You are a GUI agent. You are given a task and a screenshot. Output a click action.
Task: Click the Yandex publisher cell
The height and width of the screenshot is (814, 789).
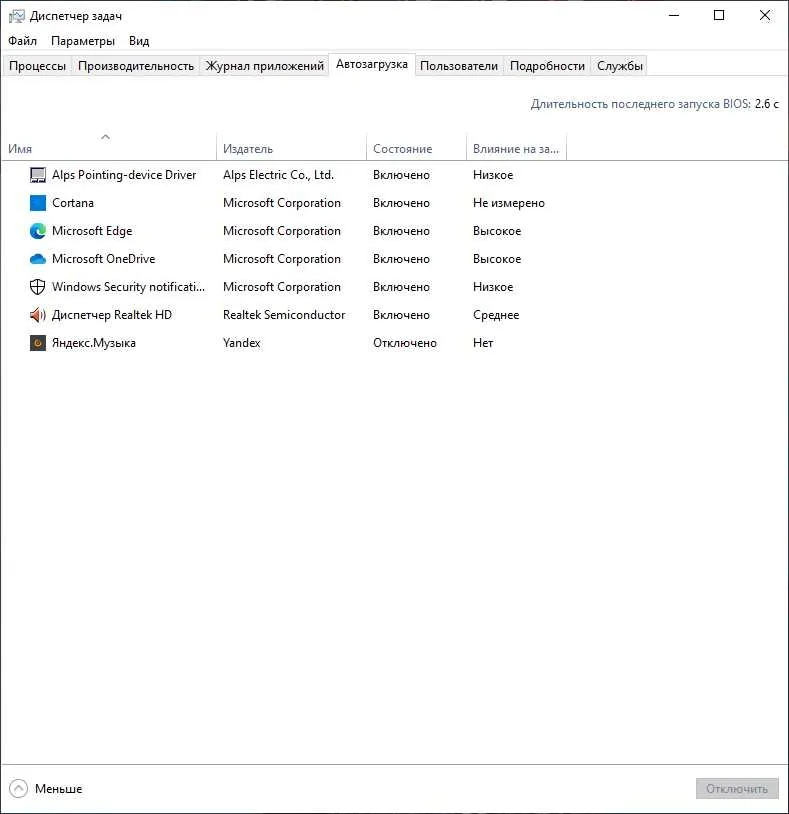point(241,343)
